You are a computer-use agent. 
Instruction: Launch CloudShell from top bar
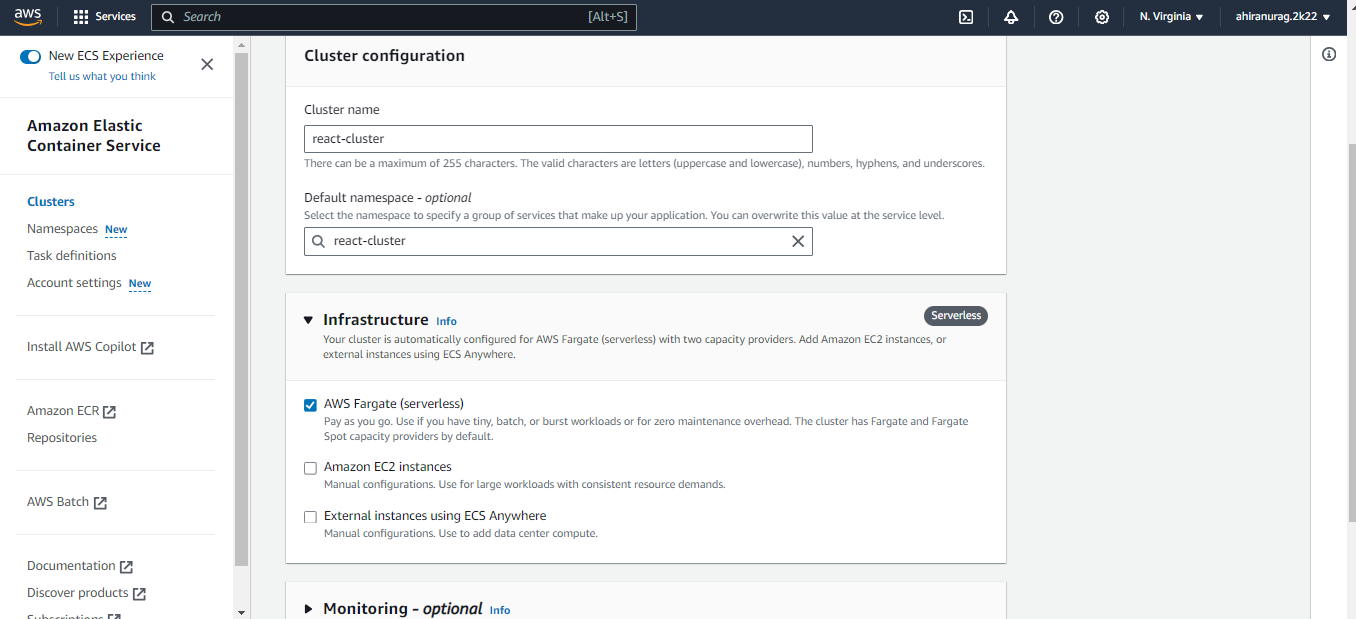coord(966,17)
